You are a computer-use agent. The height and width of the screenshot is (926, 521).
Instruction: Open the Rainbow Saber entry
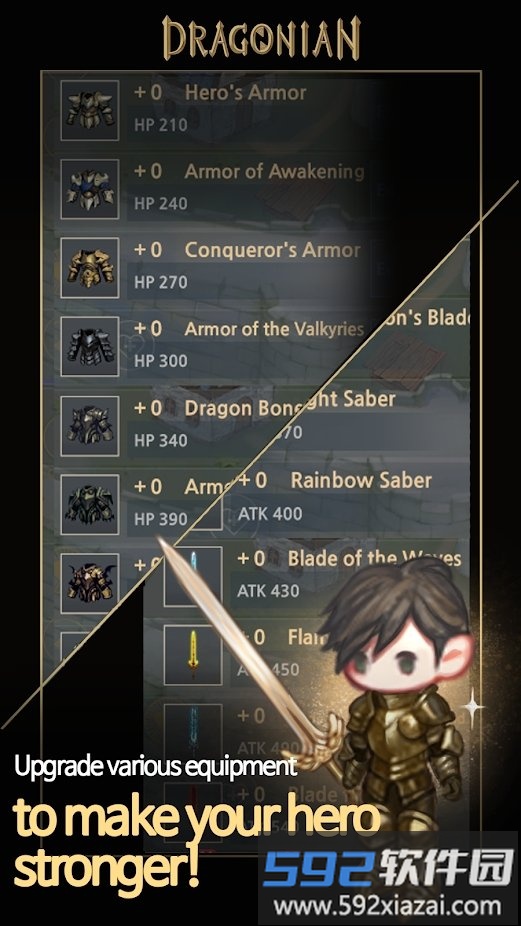(x=351, y=497)
